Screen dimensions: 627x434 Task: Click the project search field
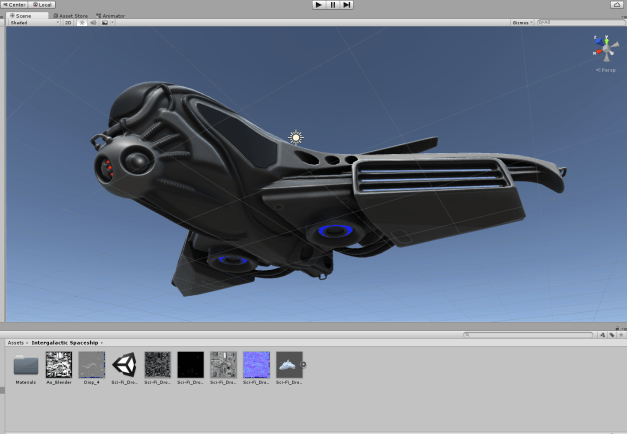click(x=530, y=334)
